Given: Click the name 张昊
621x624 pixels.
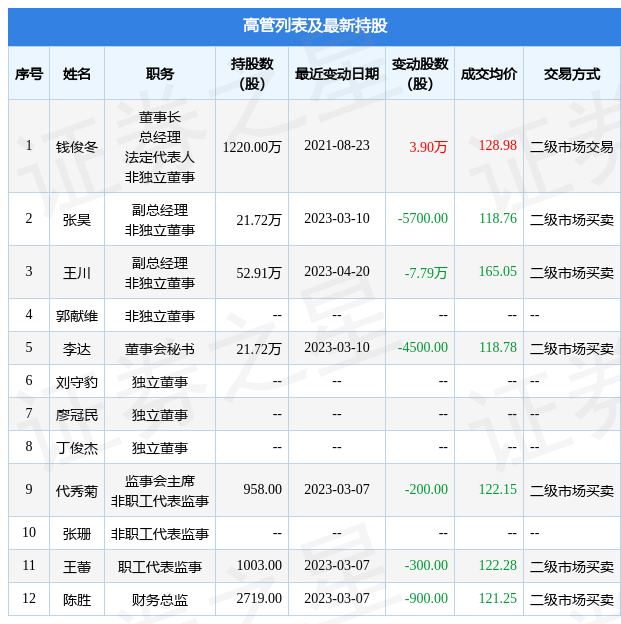Looking at the screenshot, I should point(77,220).
